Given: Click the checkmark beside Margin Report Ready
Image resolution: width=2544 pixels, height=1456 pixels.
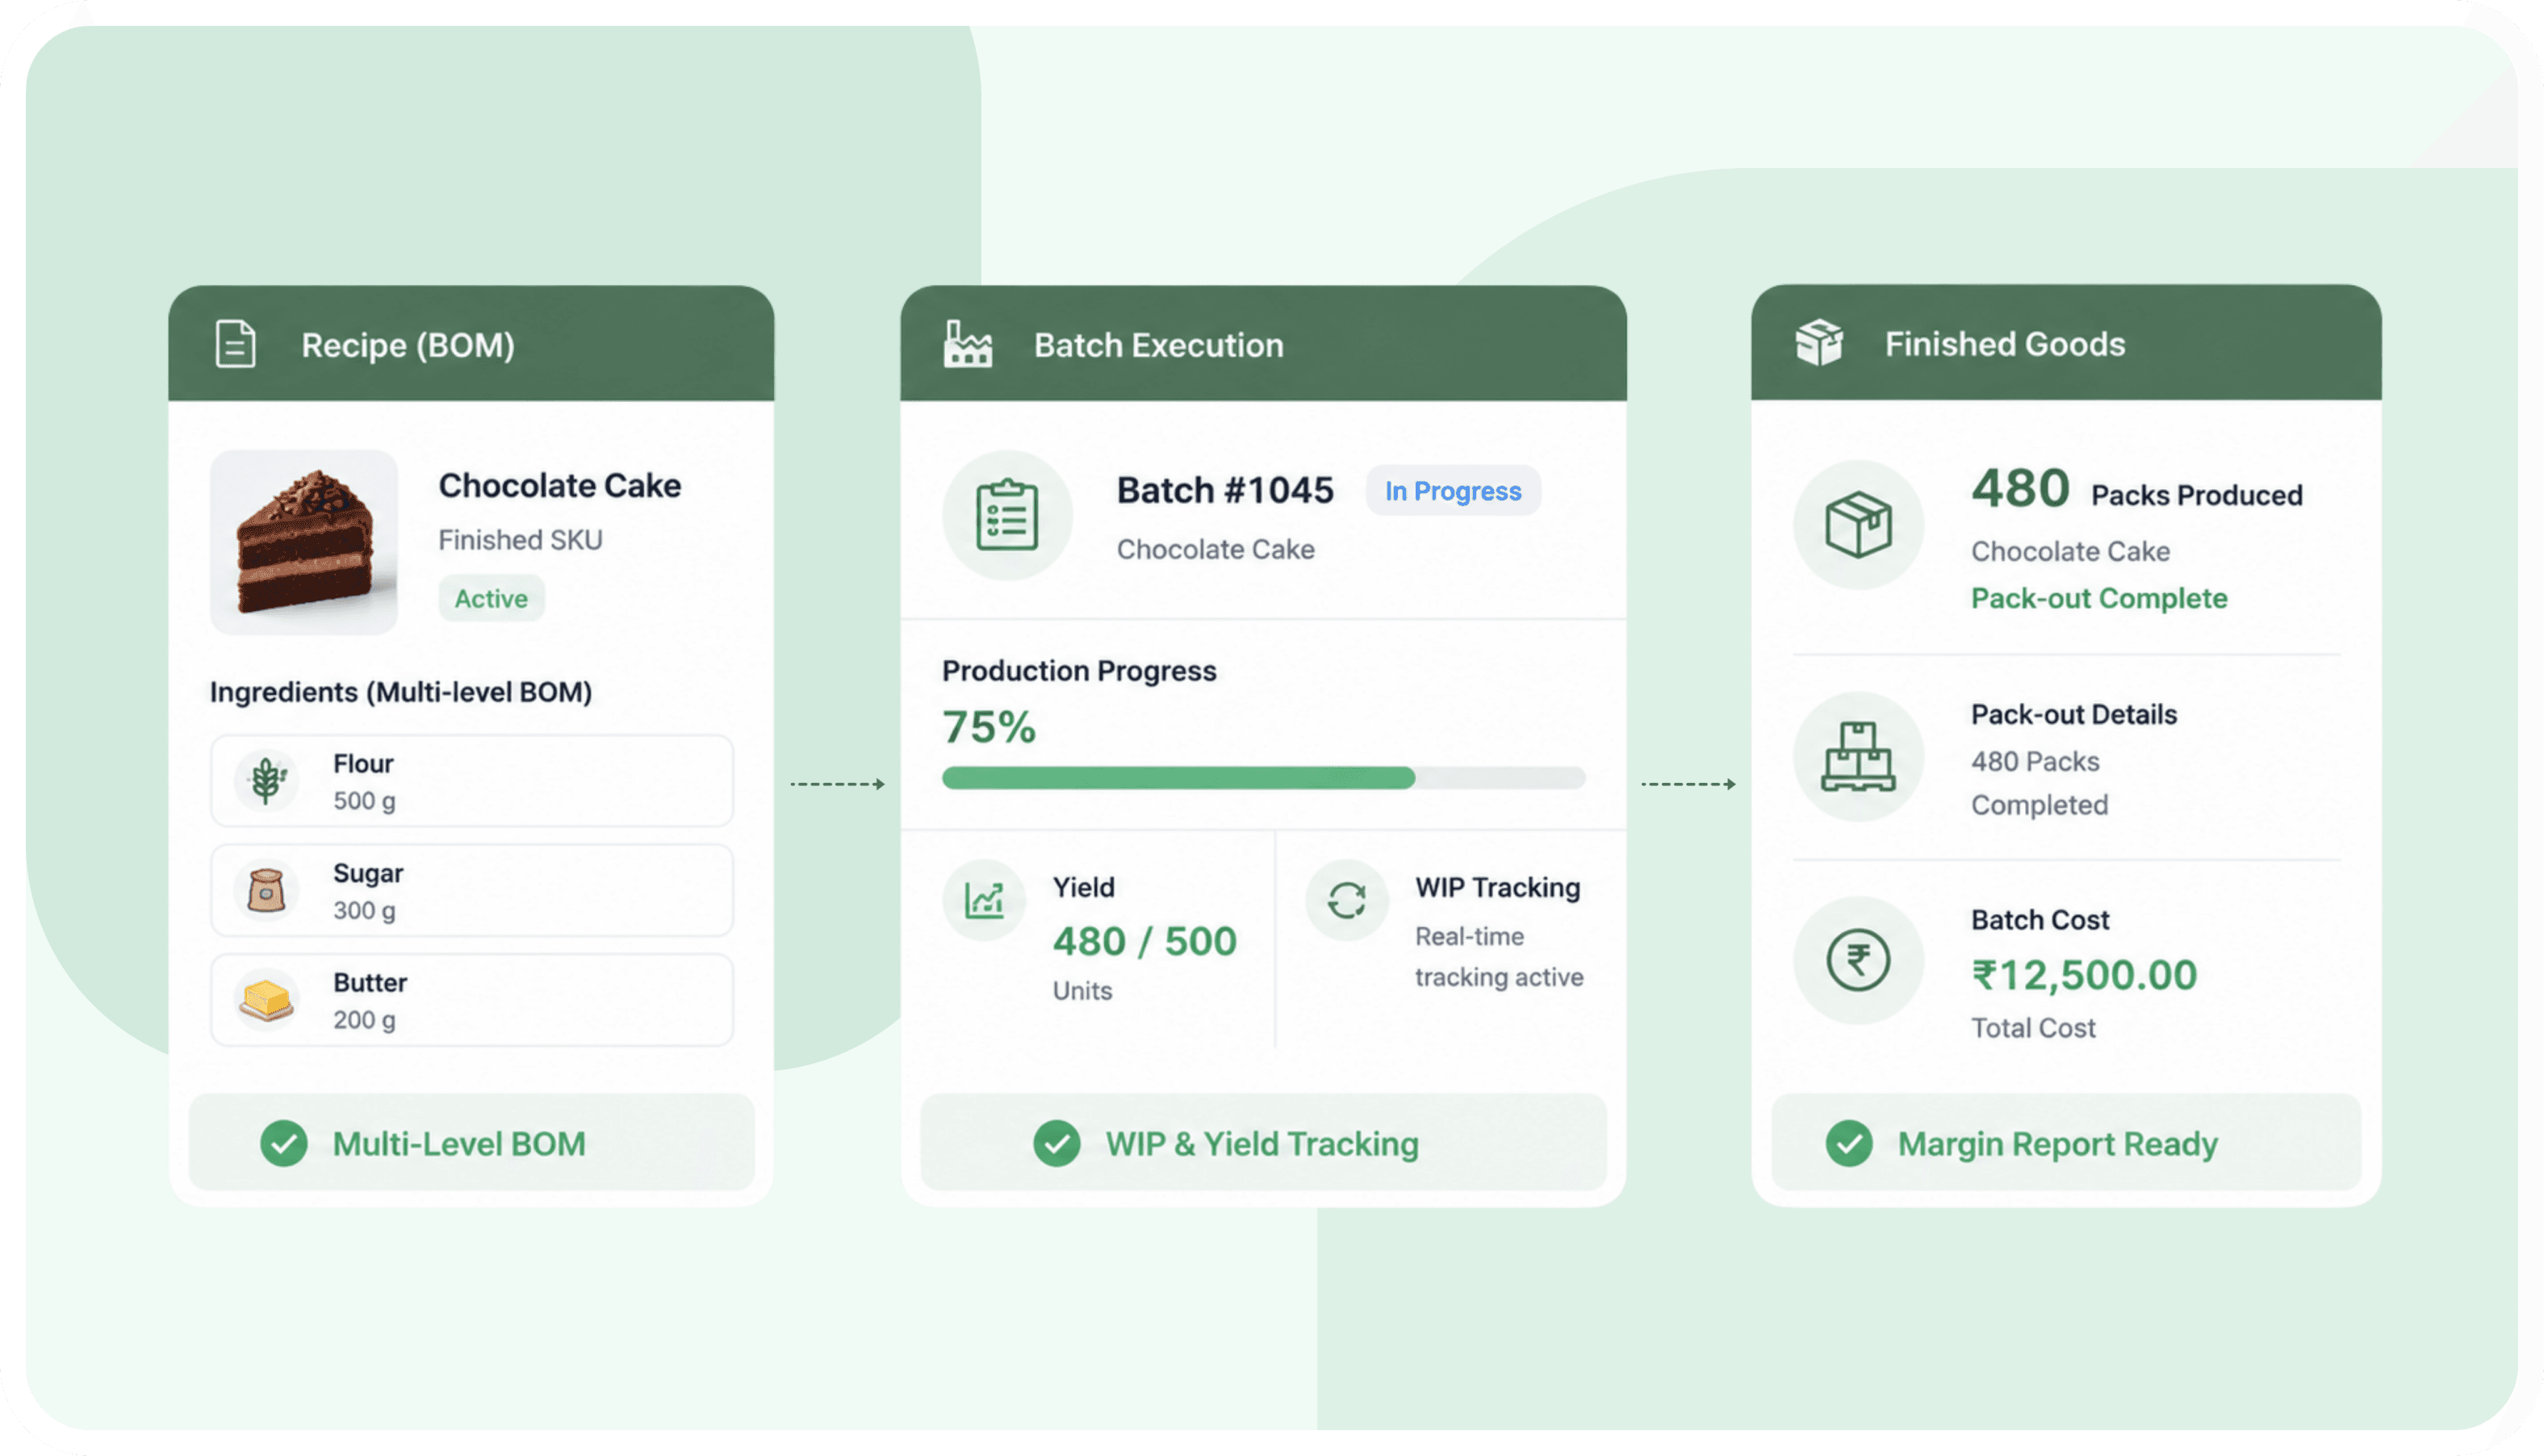Looking at the screenshot, I should (1849, 1143).
